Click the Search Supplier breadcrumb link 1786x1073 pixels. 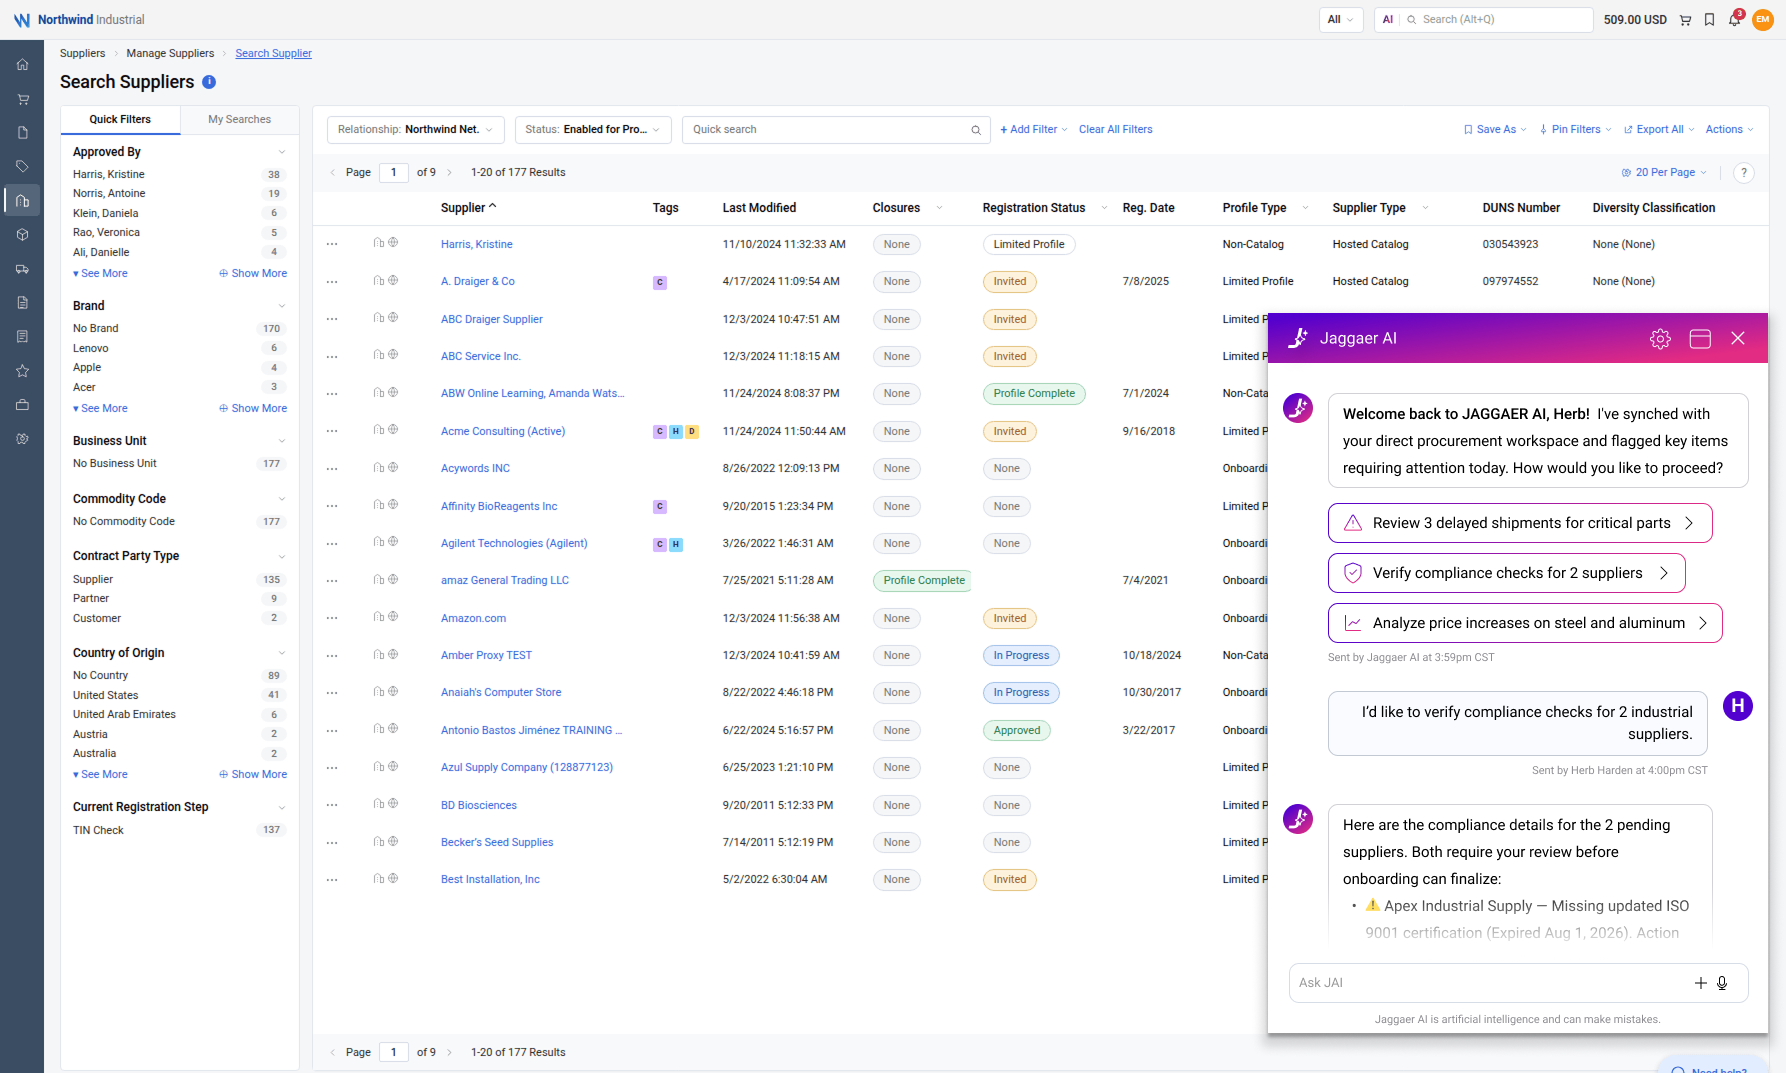[x=273, y=54]
